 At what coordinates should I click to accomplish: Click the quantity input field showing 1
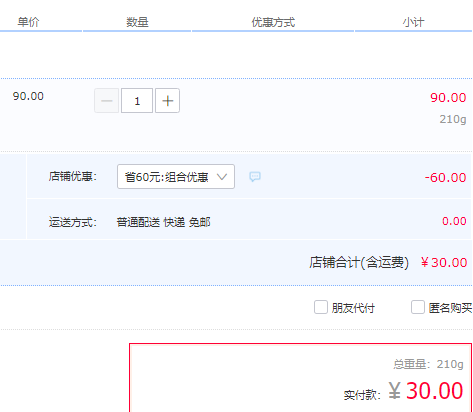point(137,101)
